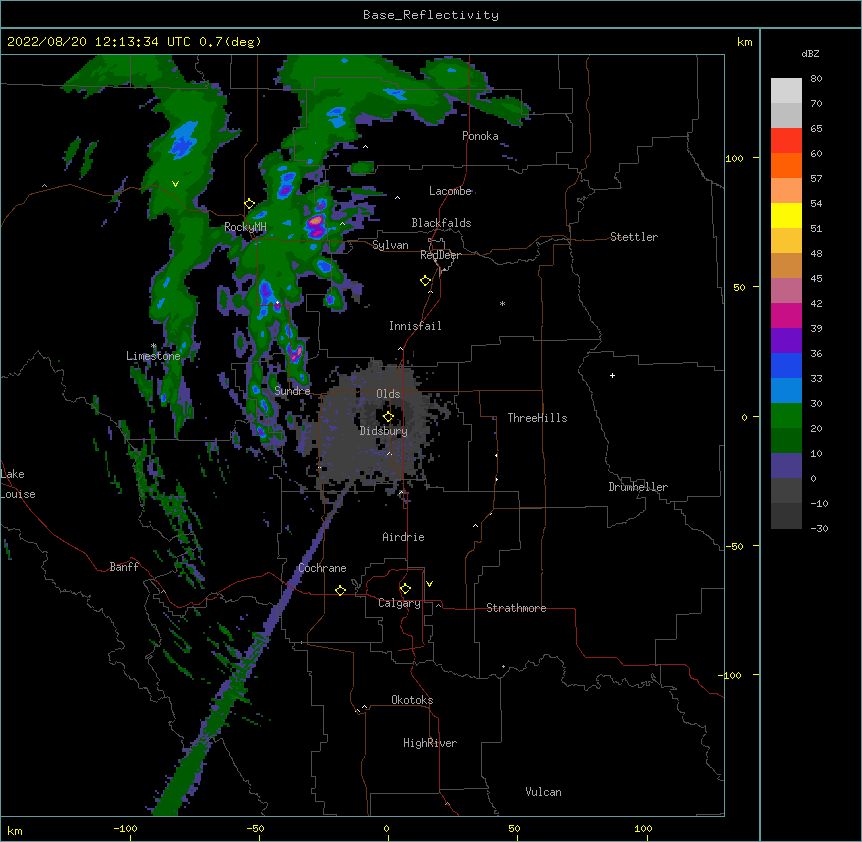Click the Vulcan town label
This screenshot has height=842, width=862.
(543, 792)
